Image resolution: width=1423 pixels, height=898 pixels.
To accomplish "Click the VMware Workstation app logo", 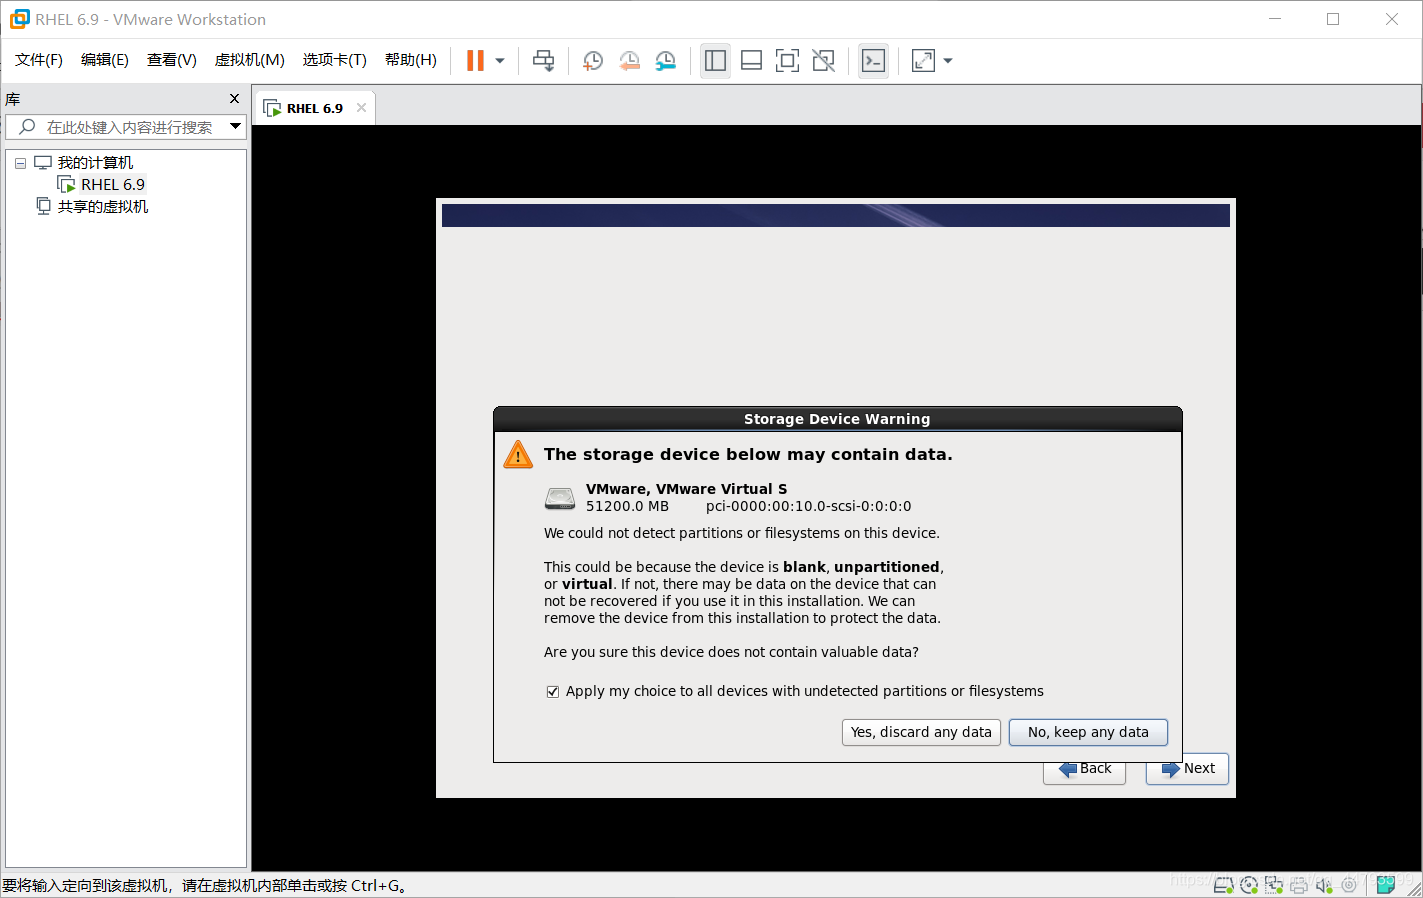I will [19, 19].
